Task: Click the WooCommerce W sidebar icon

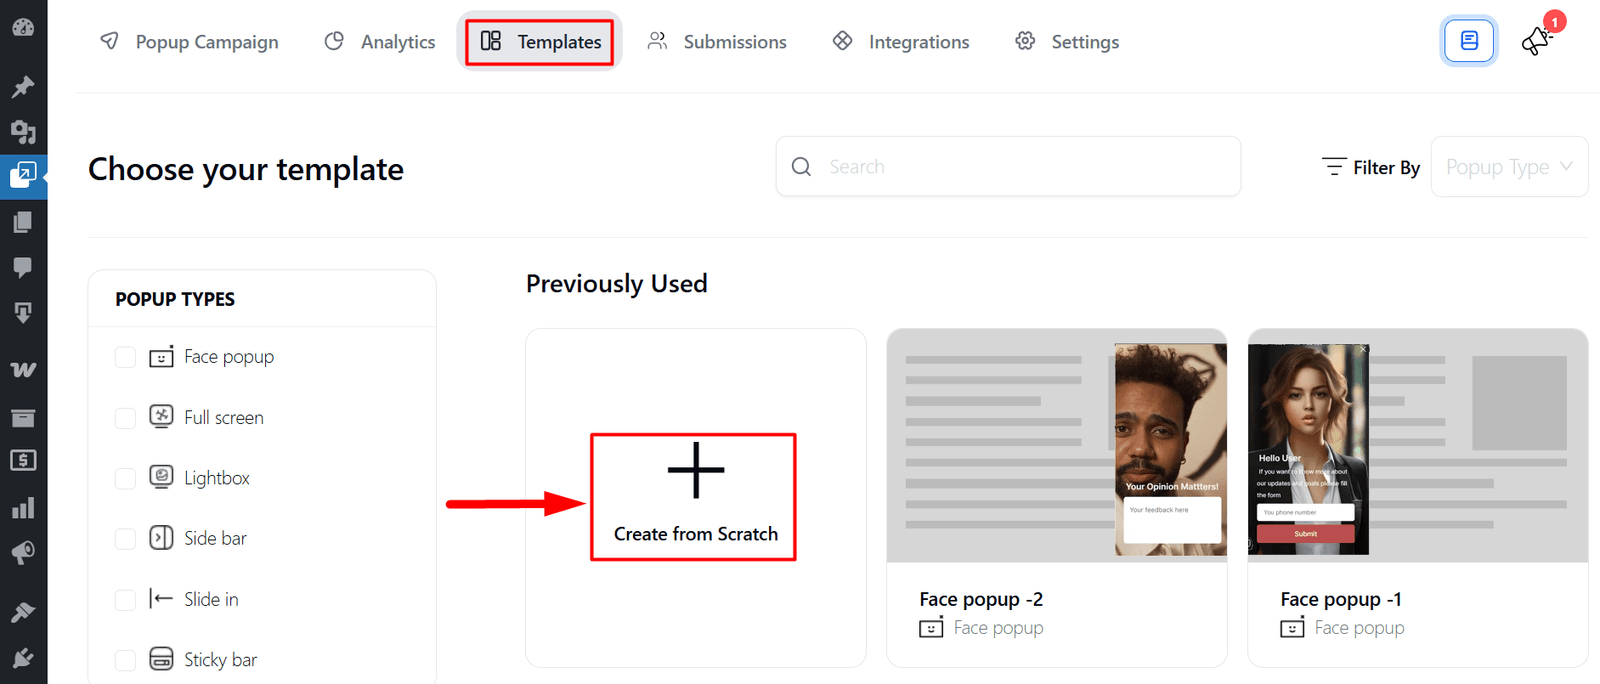Action: tap(23, 369)
